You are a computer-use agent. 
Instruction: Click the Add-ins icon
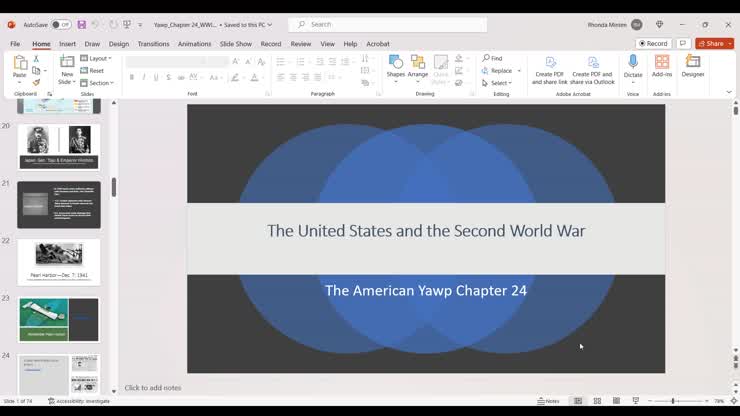662,66
